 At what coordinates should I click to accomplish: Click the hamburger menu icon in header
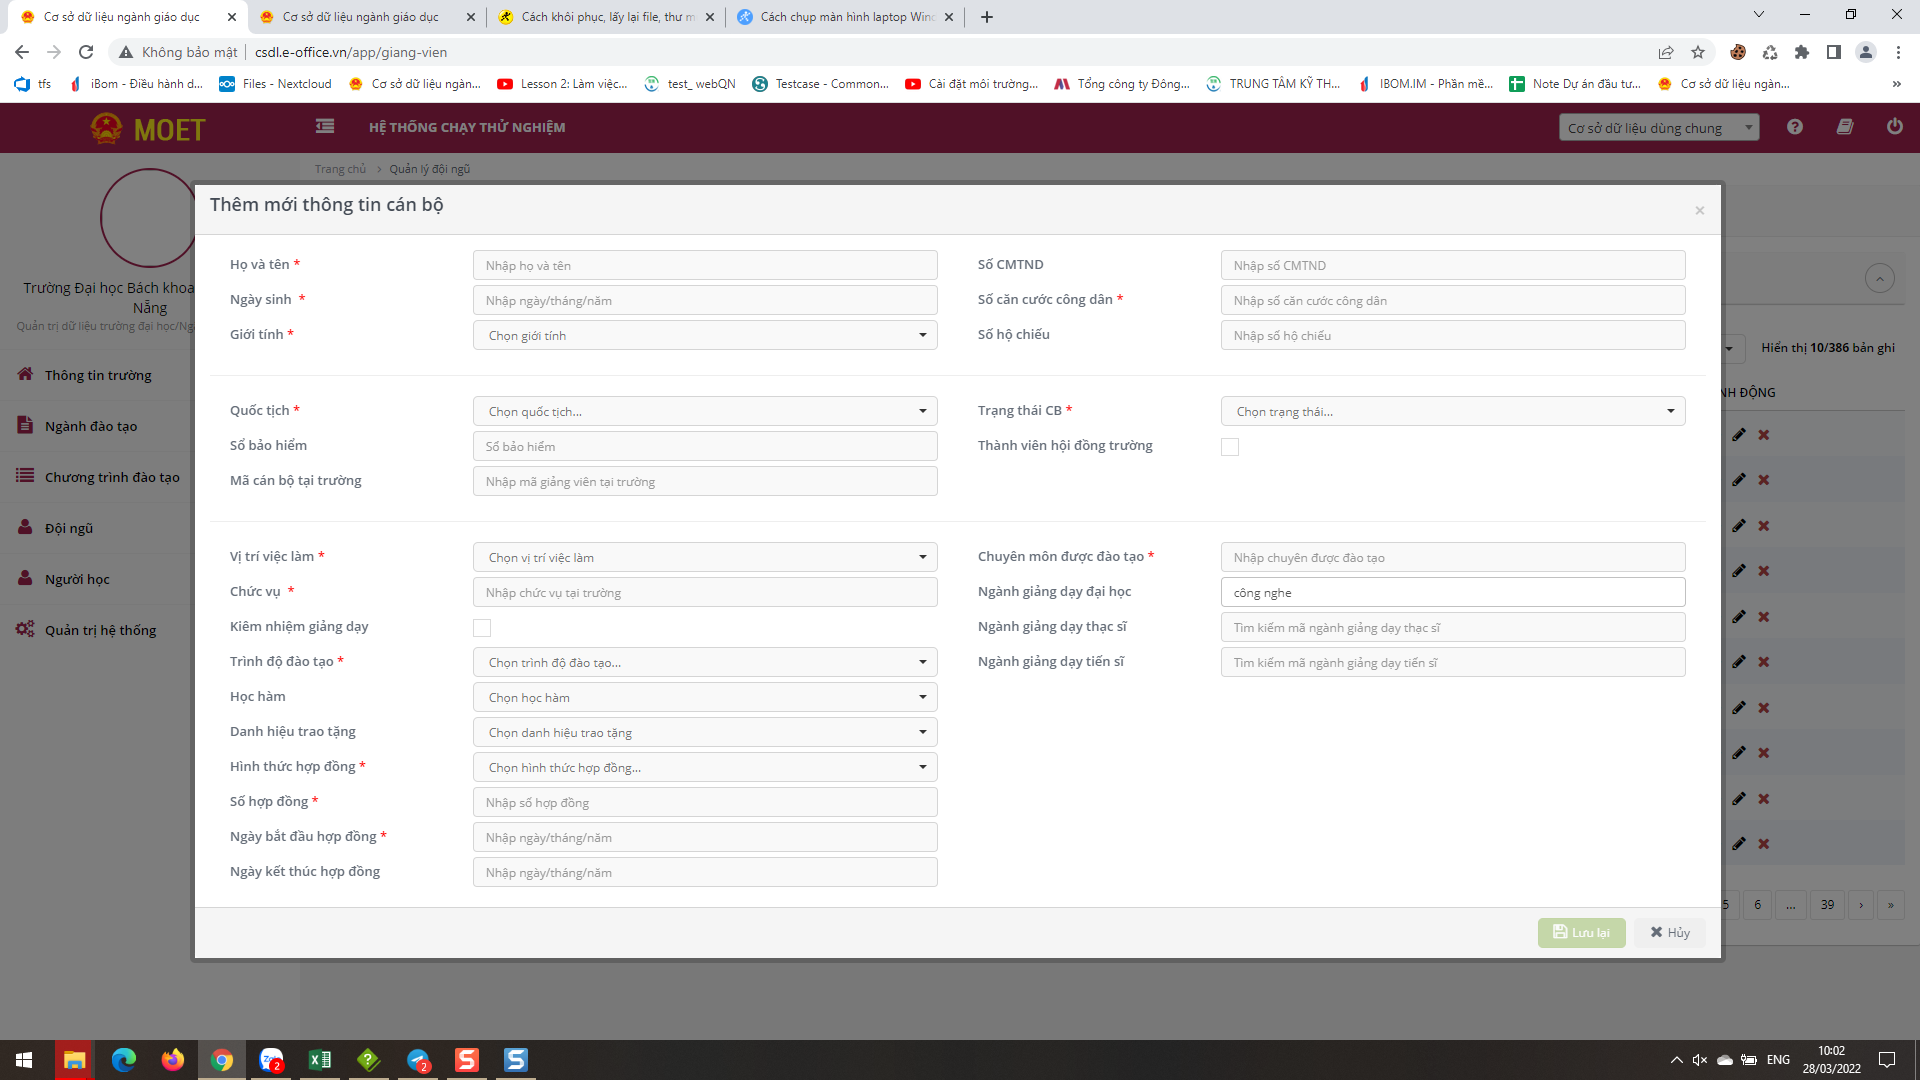pos(325,127)
